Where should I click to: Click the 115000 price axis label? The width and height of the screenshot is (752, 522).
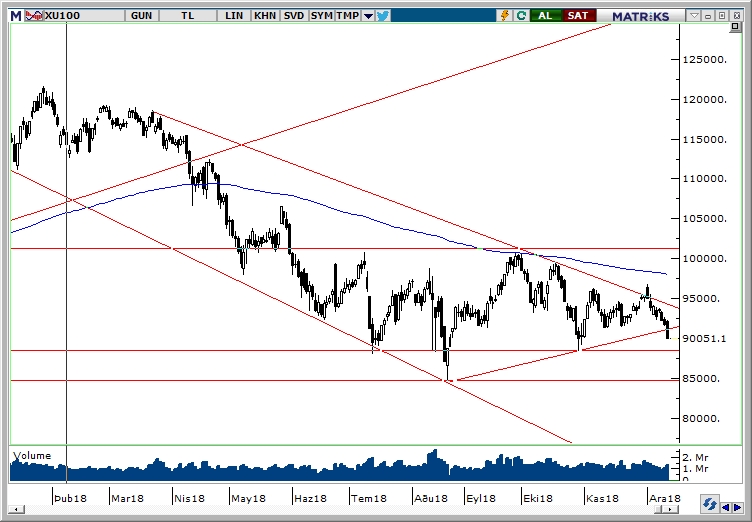click(705, 140)
